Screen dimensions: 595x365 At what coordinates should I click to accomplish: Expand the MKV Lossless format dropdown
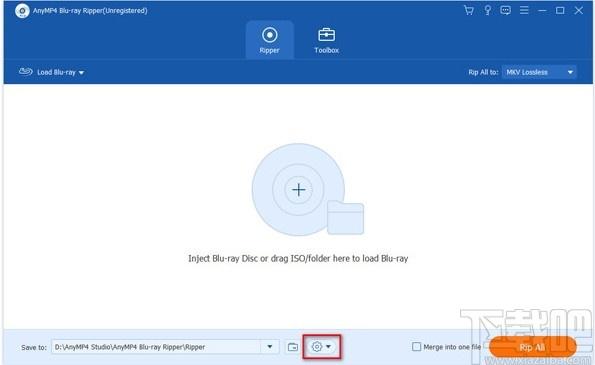(539, 72)
